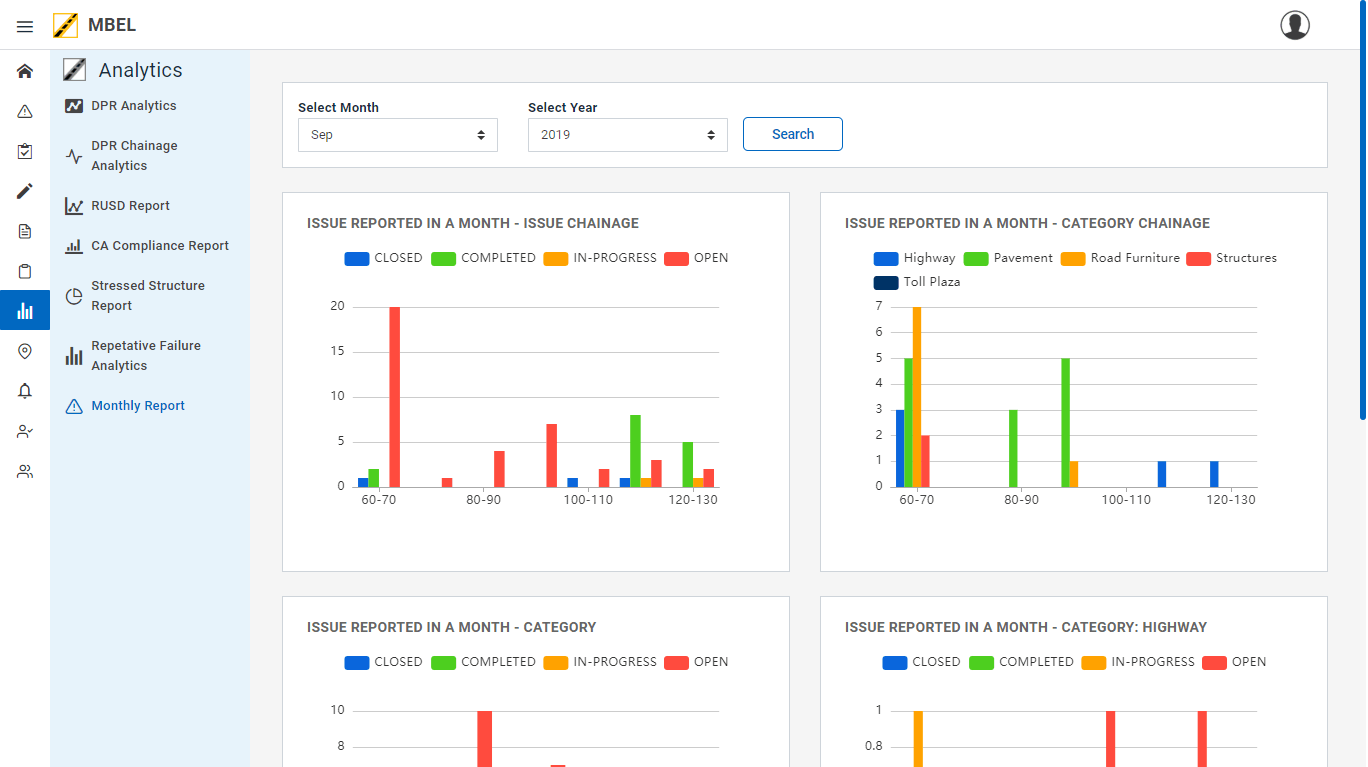Select the active analytics bar chart sidebar icon
The height and width of the screenshot is (767, 1368).
25,311
